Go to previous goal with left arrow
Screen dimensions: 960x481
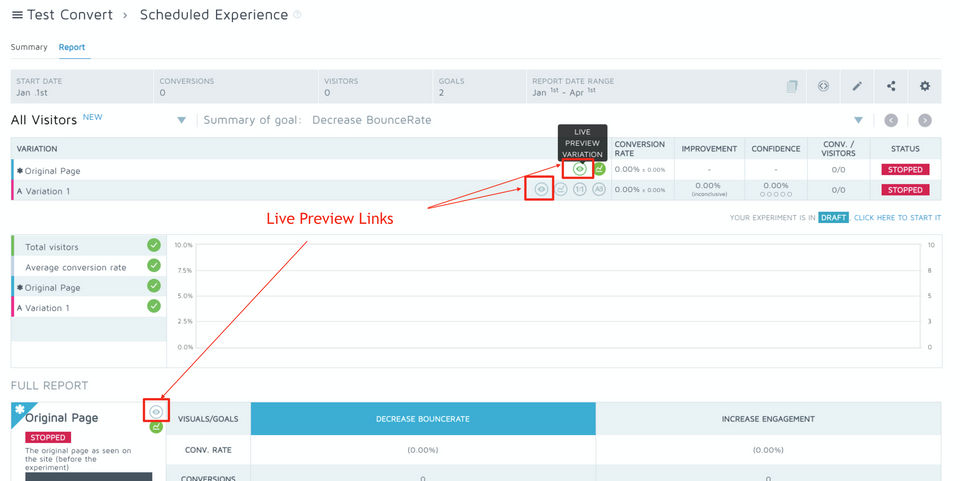[x=891, y=121]
